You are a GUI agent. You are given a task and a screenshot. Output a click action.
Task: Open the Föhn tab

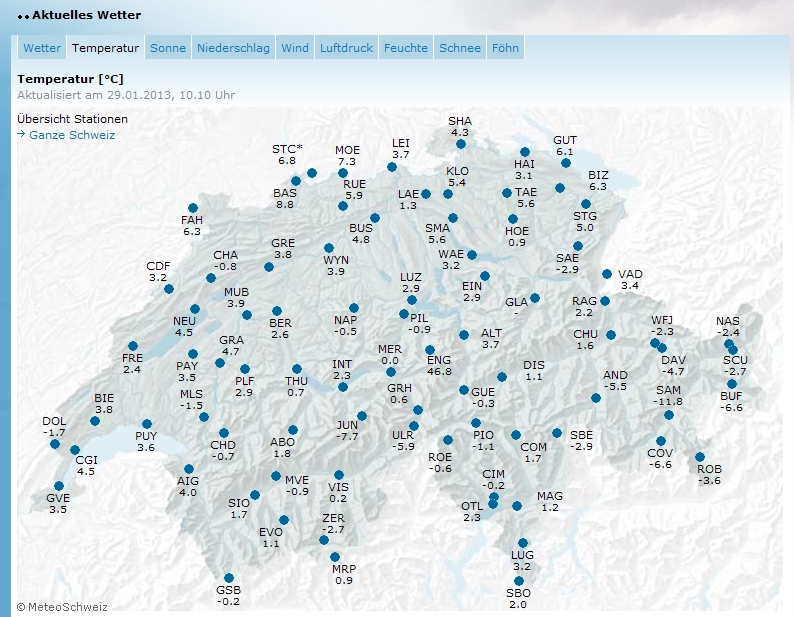pyautogui.click(x=505, y=48)
